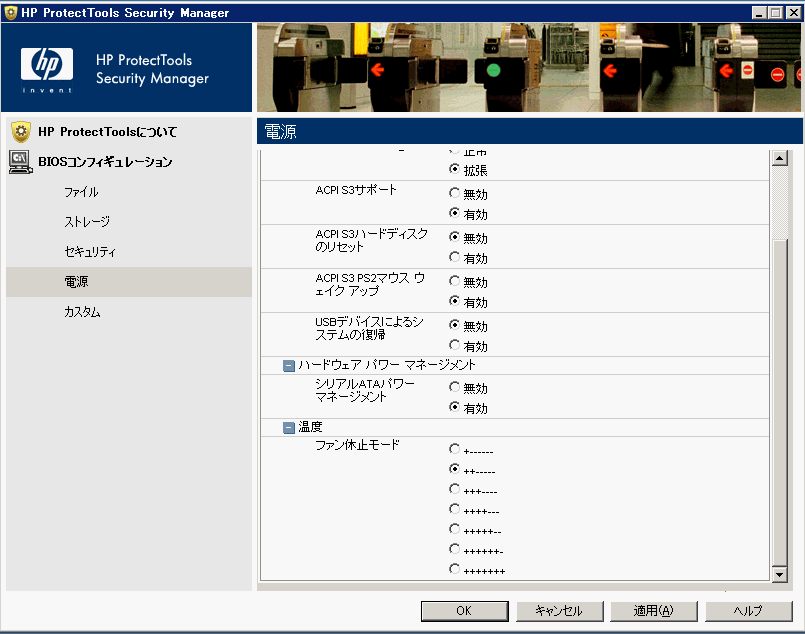Set シリアルATAパワーマネージメント to 無効
This screenshot has width=805, height=634.
coord(454,387)
